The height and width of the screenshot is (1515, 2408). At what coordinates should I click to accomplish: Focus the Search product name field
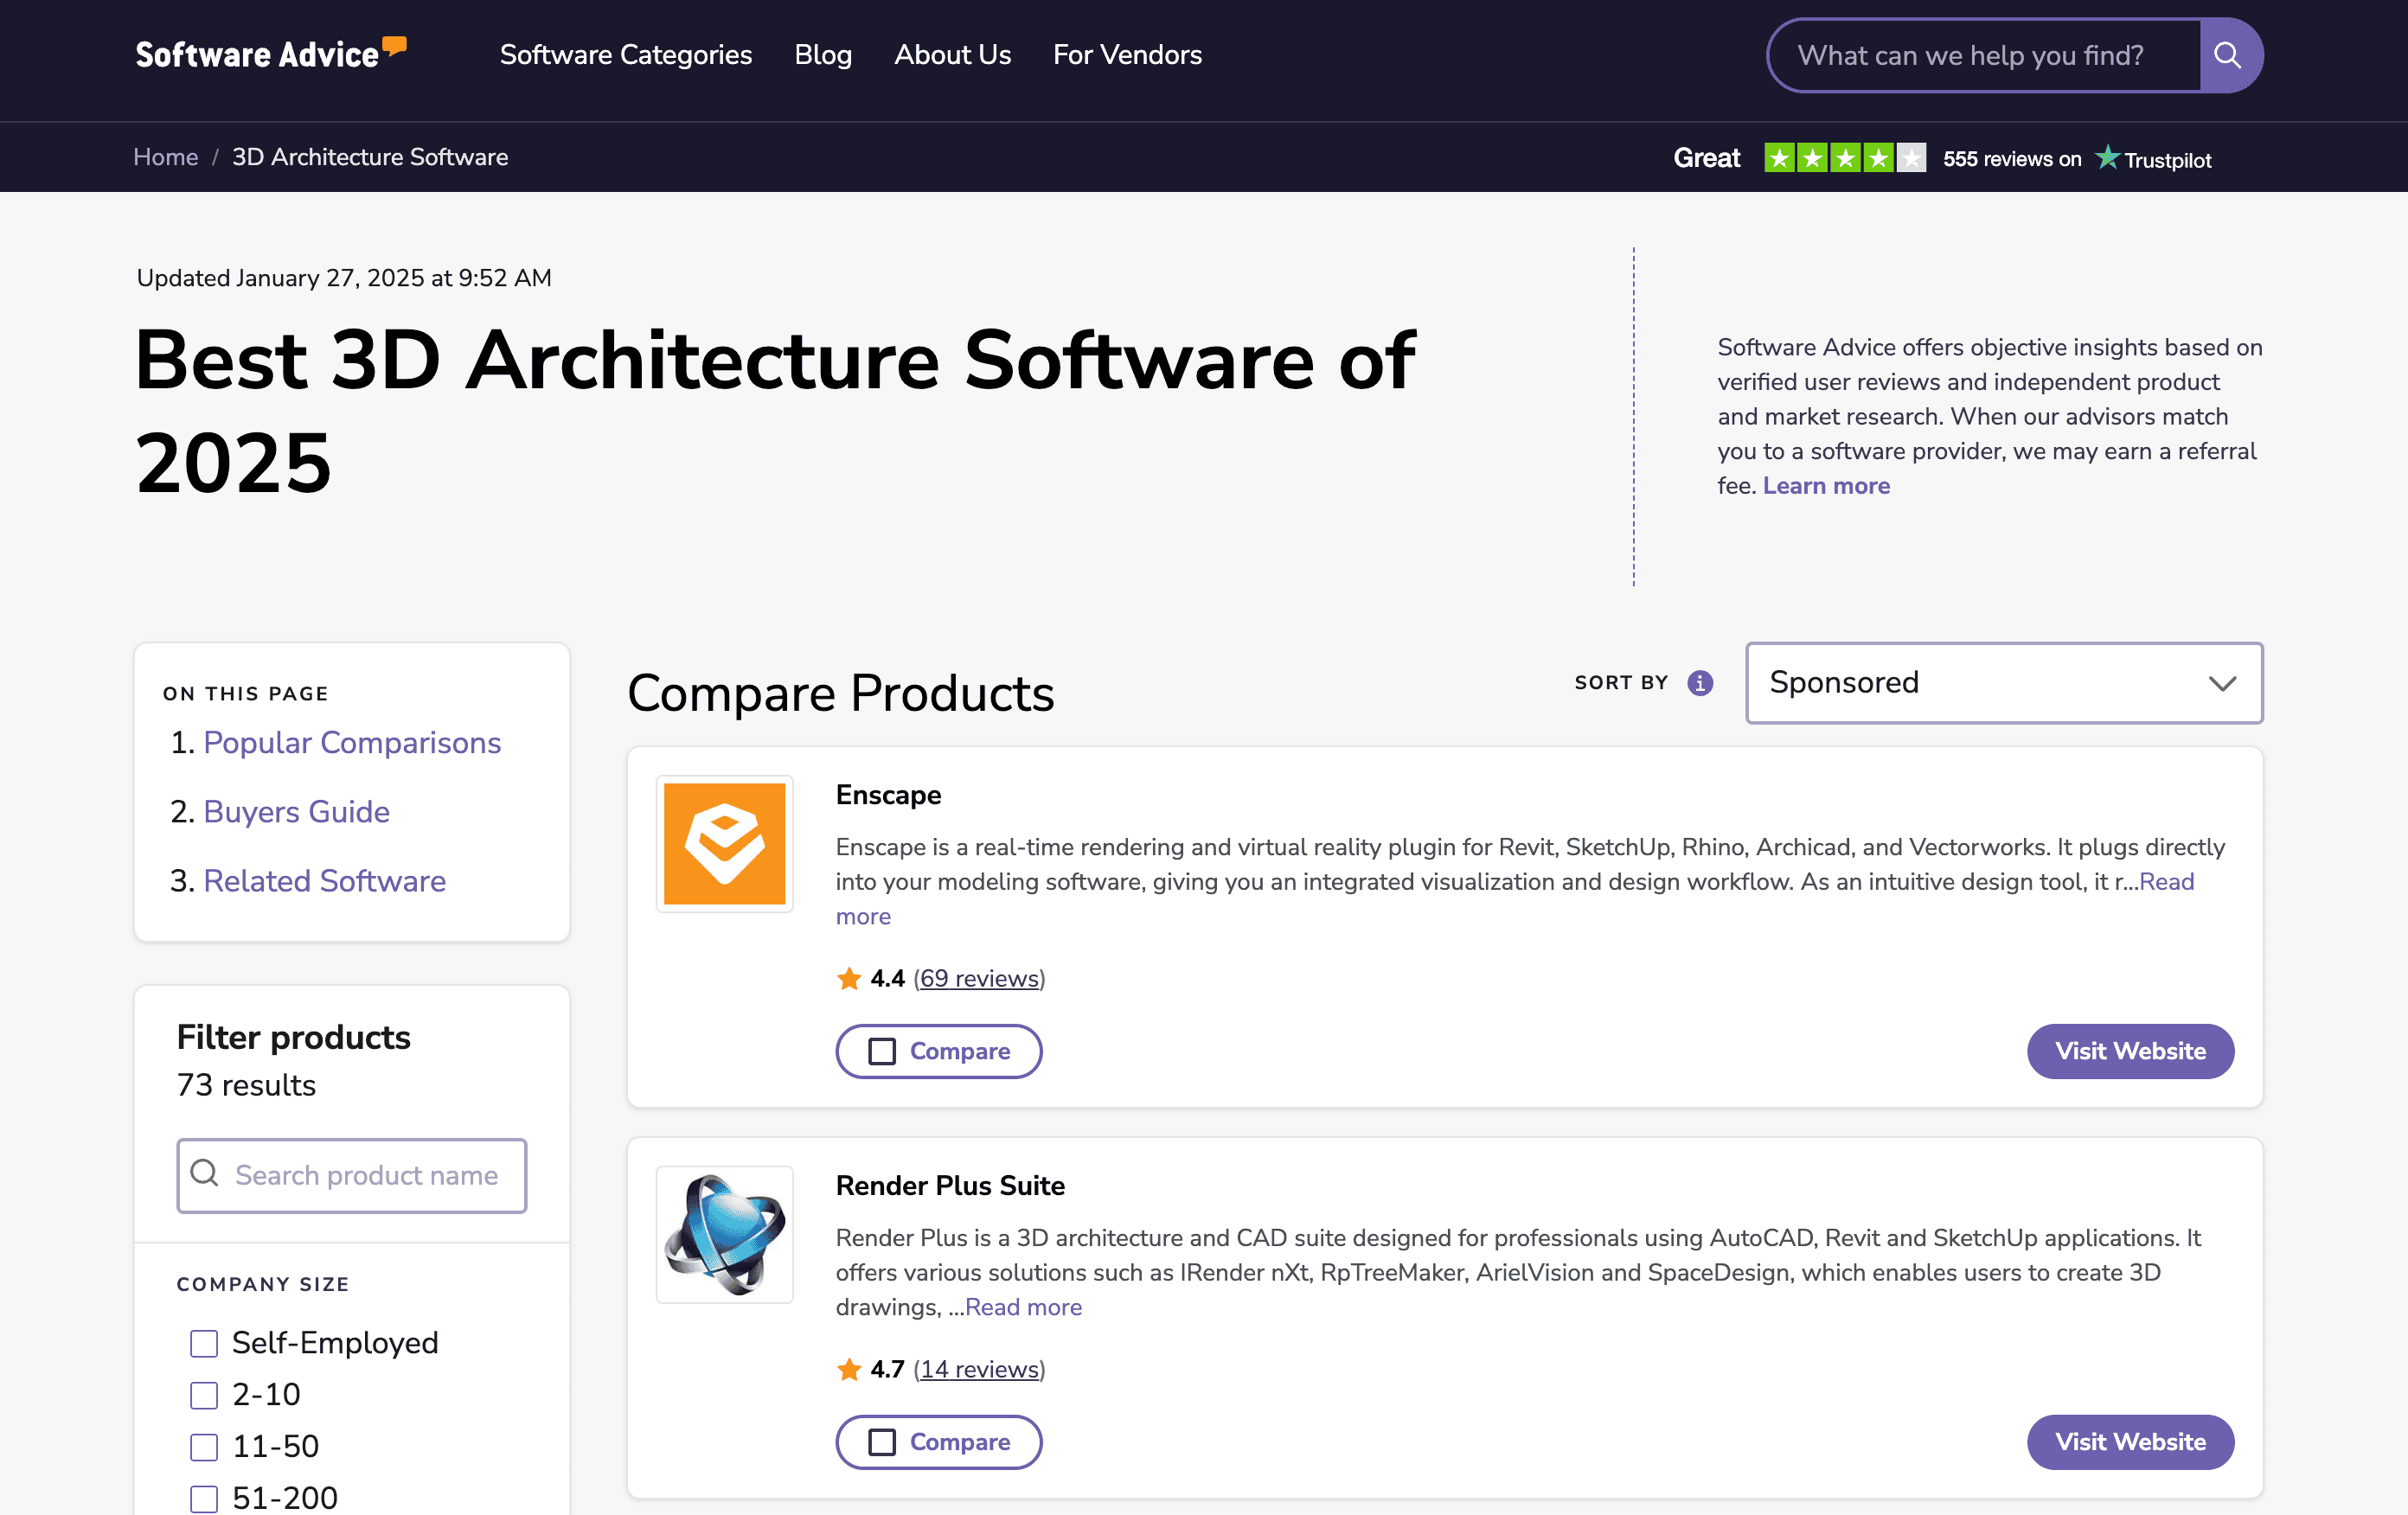coord(352,1175)
